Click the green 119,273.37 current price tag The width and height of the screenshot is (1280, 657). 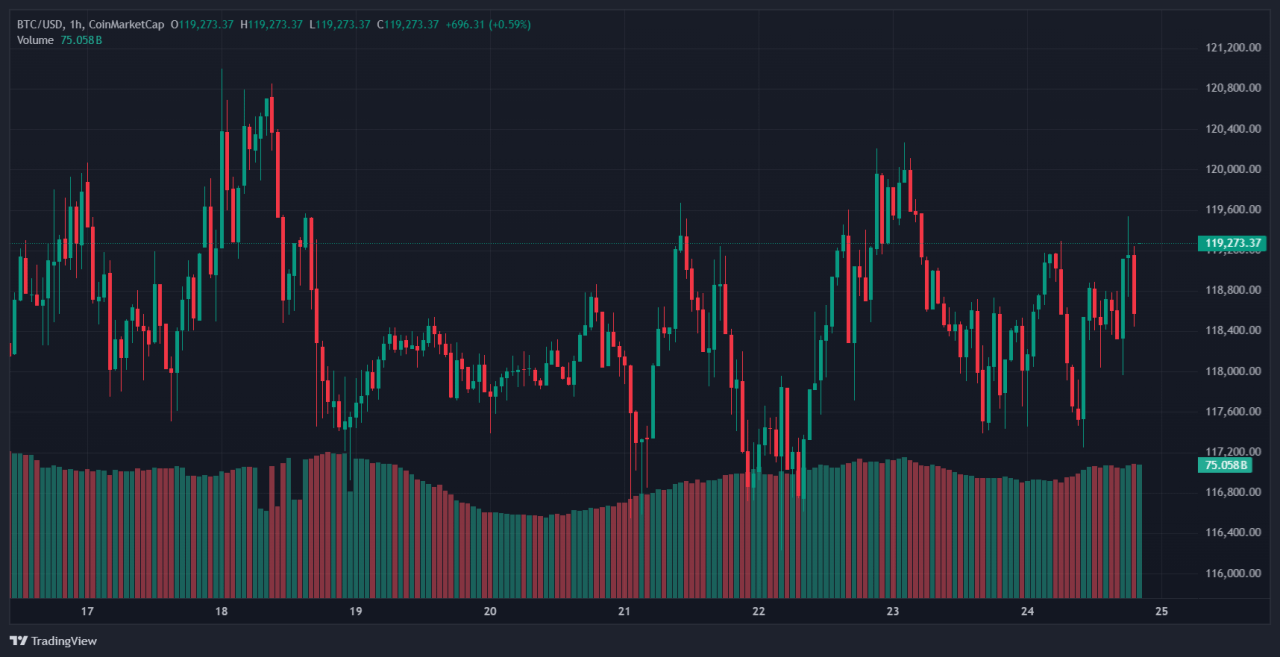click(1234, 243)
